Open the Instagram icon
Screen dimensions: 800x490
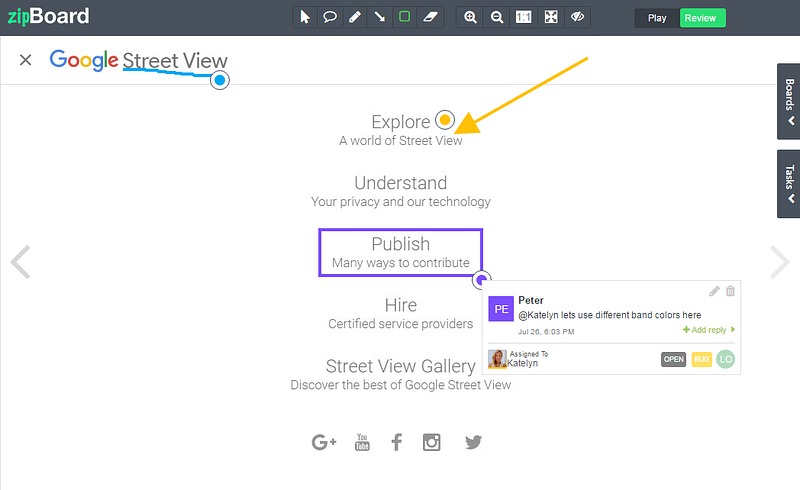pos(432,442)
